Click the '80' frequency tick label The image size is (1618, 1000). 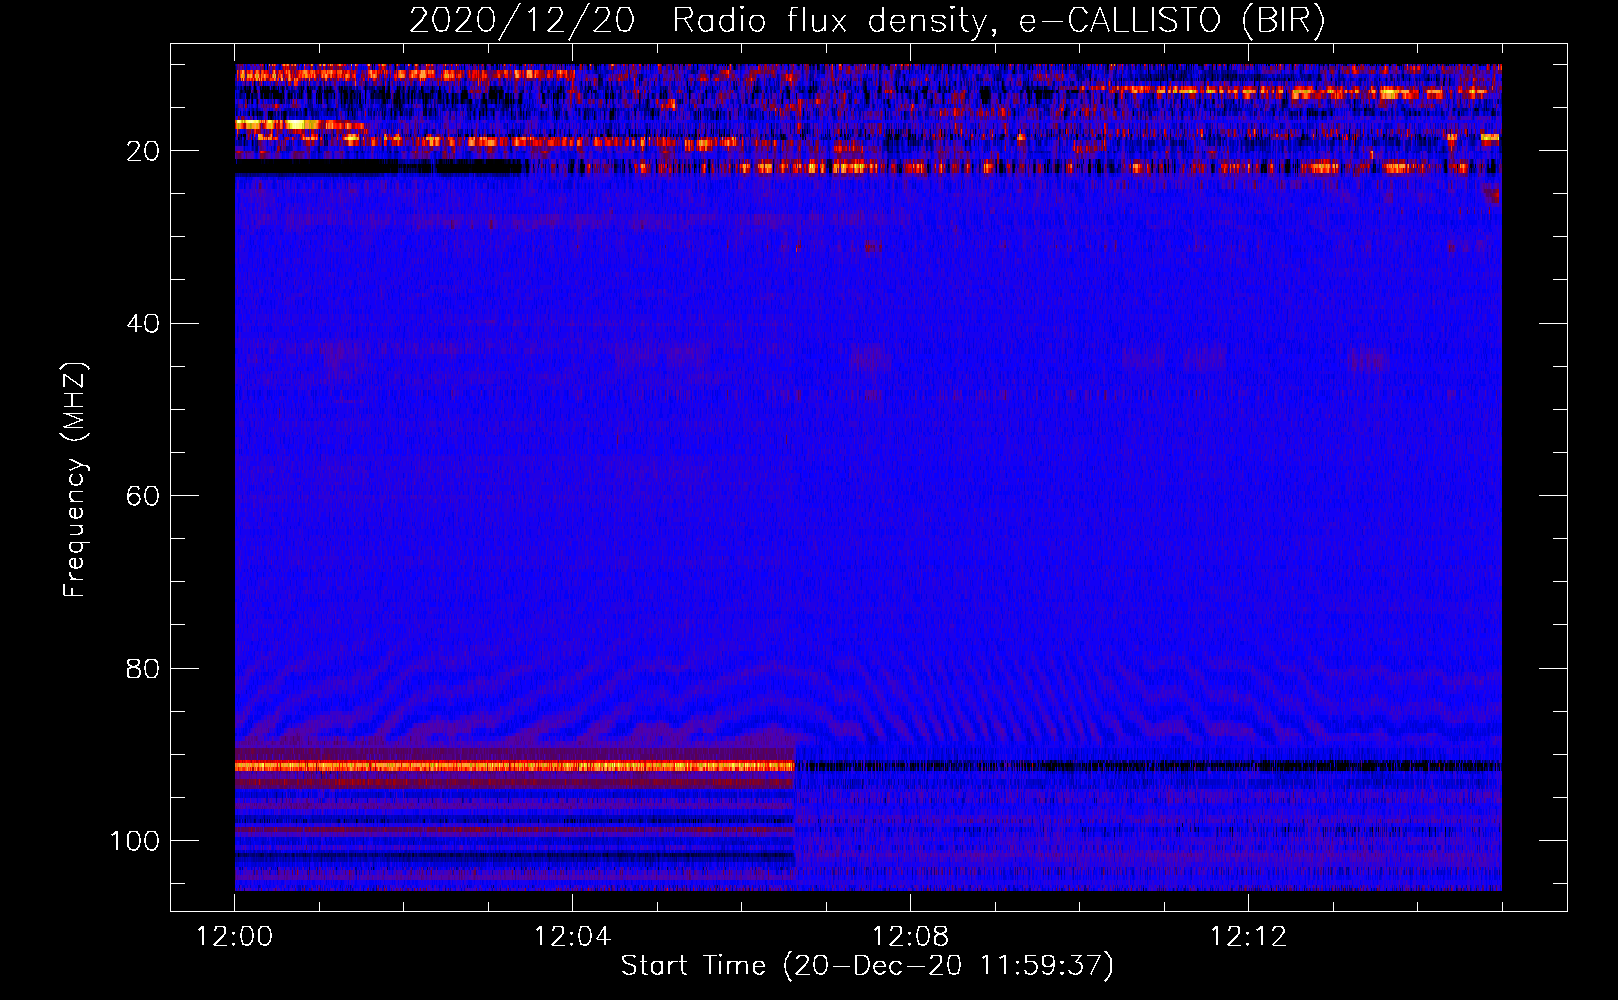[x=144, y=669]
